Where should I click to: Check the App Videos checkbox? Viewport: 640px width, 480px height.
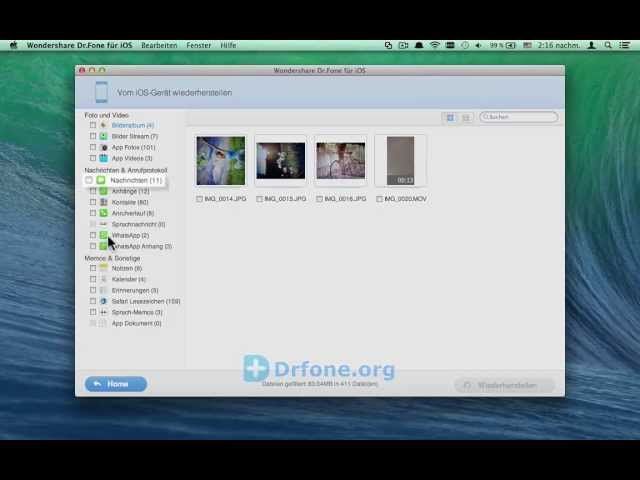click(x=93, y=158)
